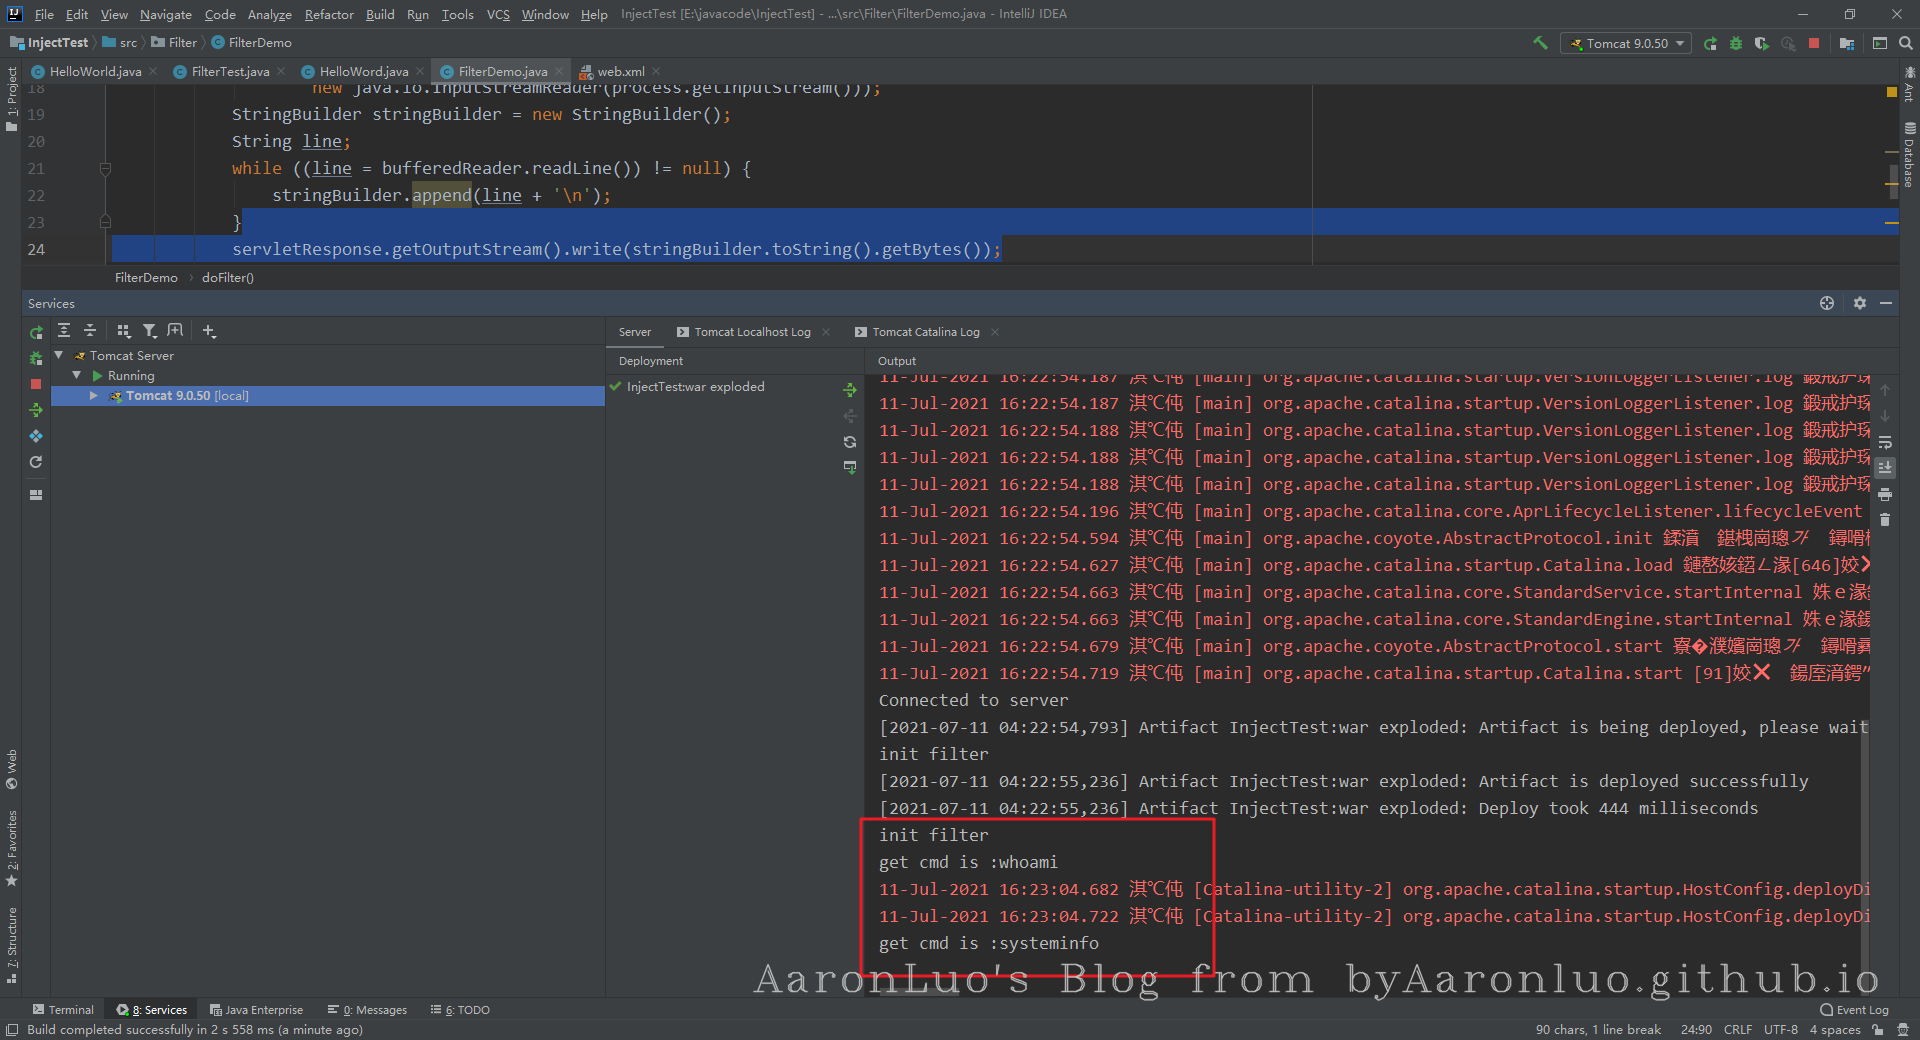Click the Filter icon in Services toolbar
1920x1040 pixels.
tap(149, 331)
